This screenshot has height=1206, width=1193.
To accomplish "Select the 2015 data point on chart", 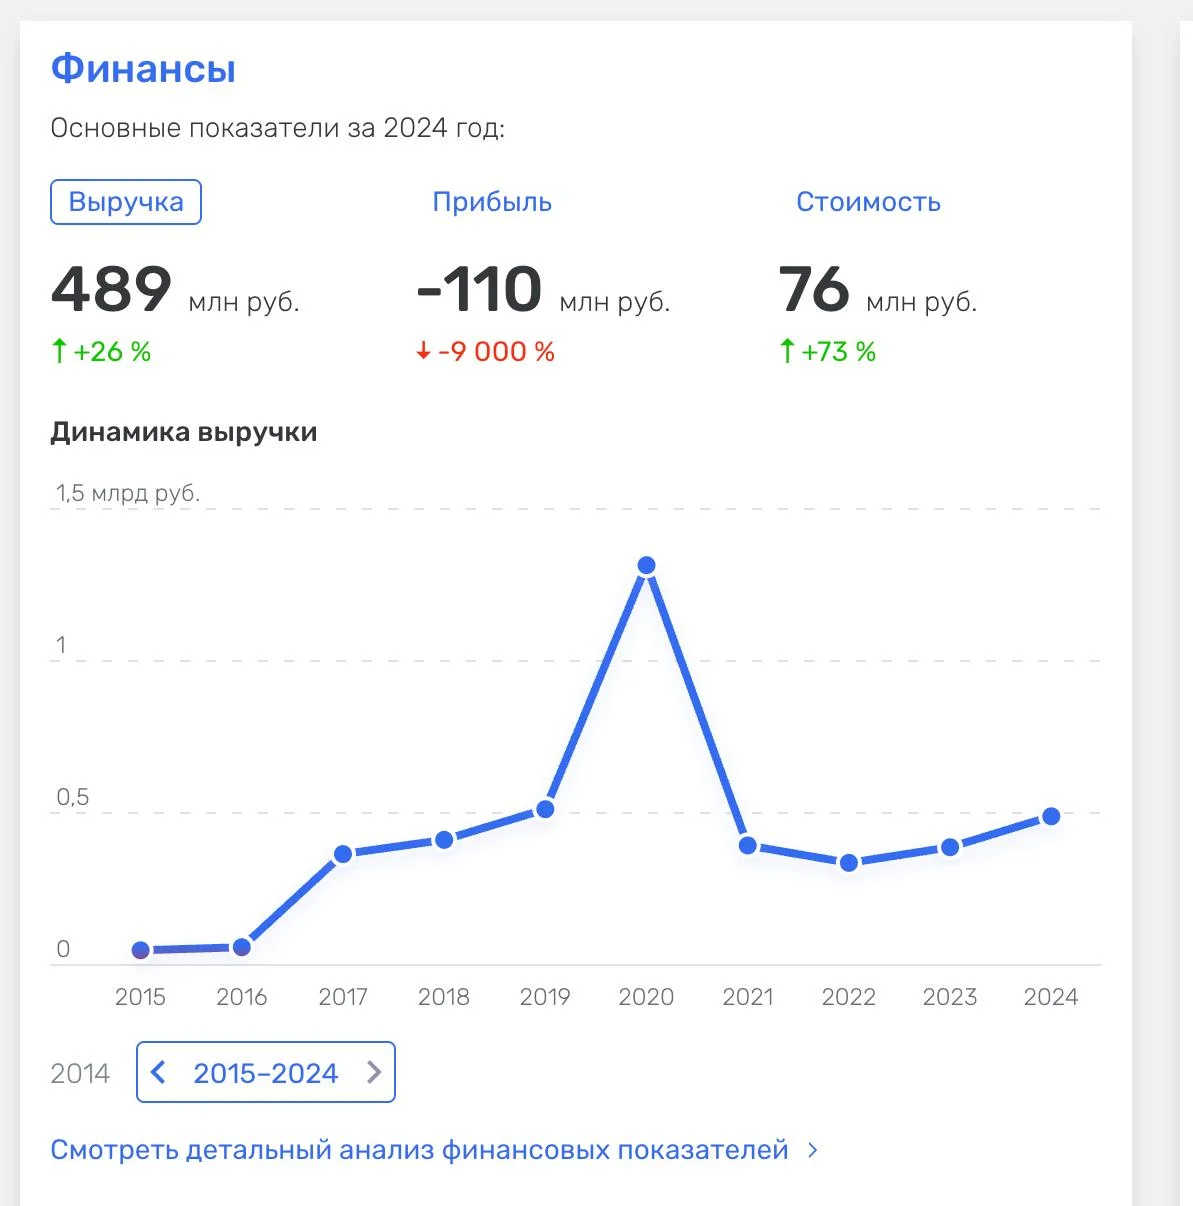I will point(141,950).
